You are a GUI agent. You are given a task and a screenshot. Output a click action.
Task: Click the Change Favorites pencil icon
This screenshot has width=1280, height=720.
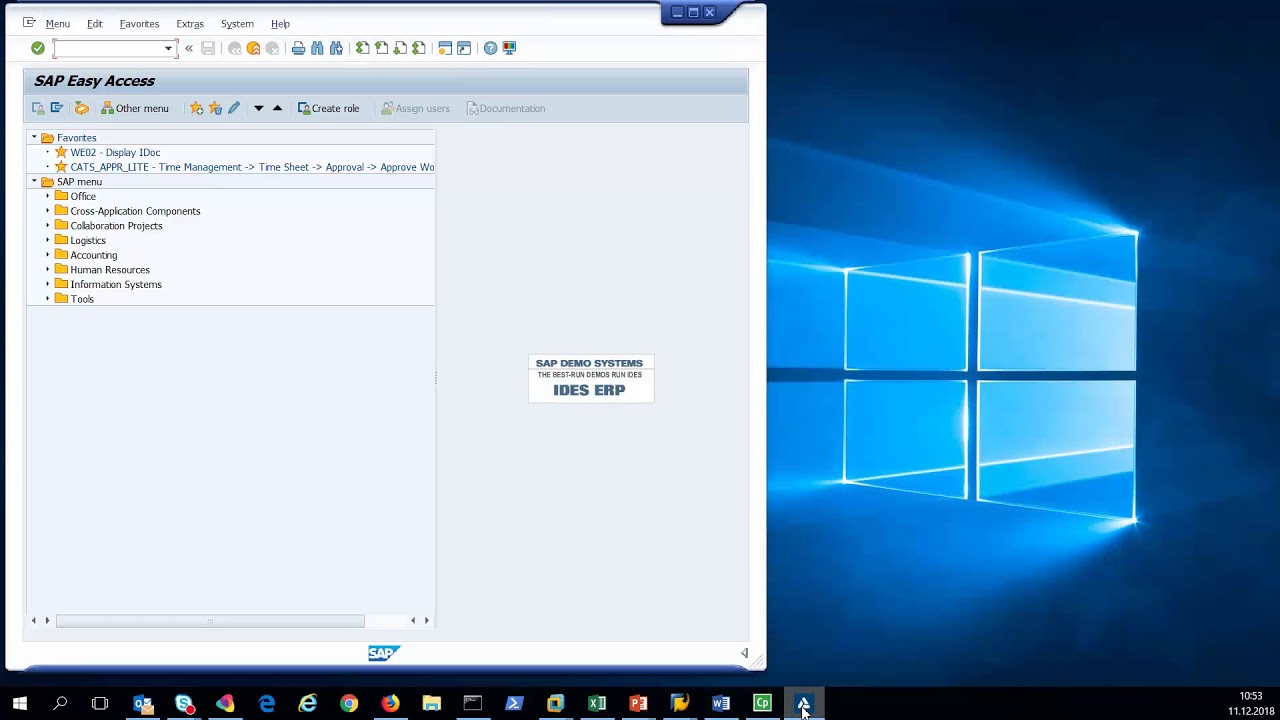point(234,108)
